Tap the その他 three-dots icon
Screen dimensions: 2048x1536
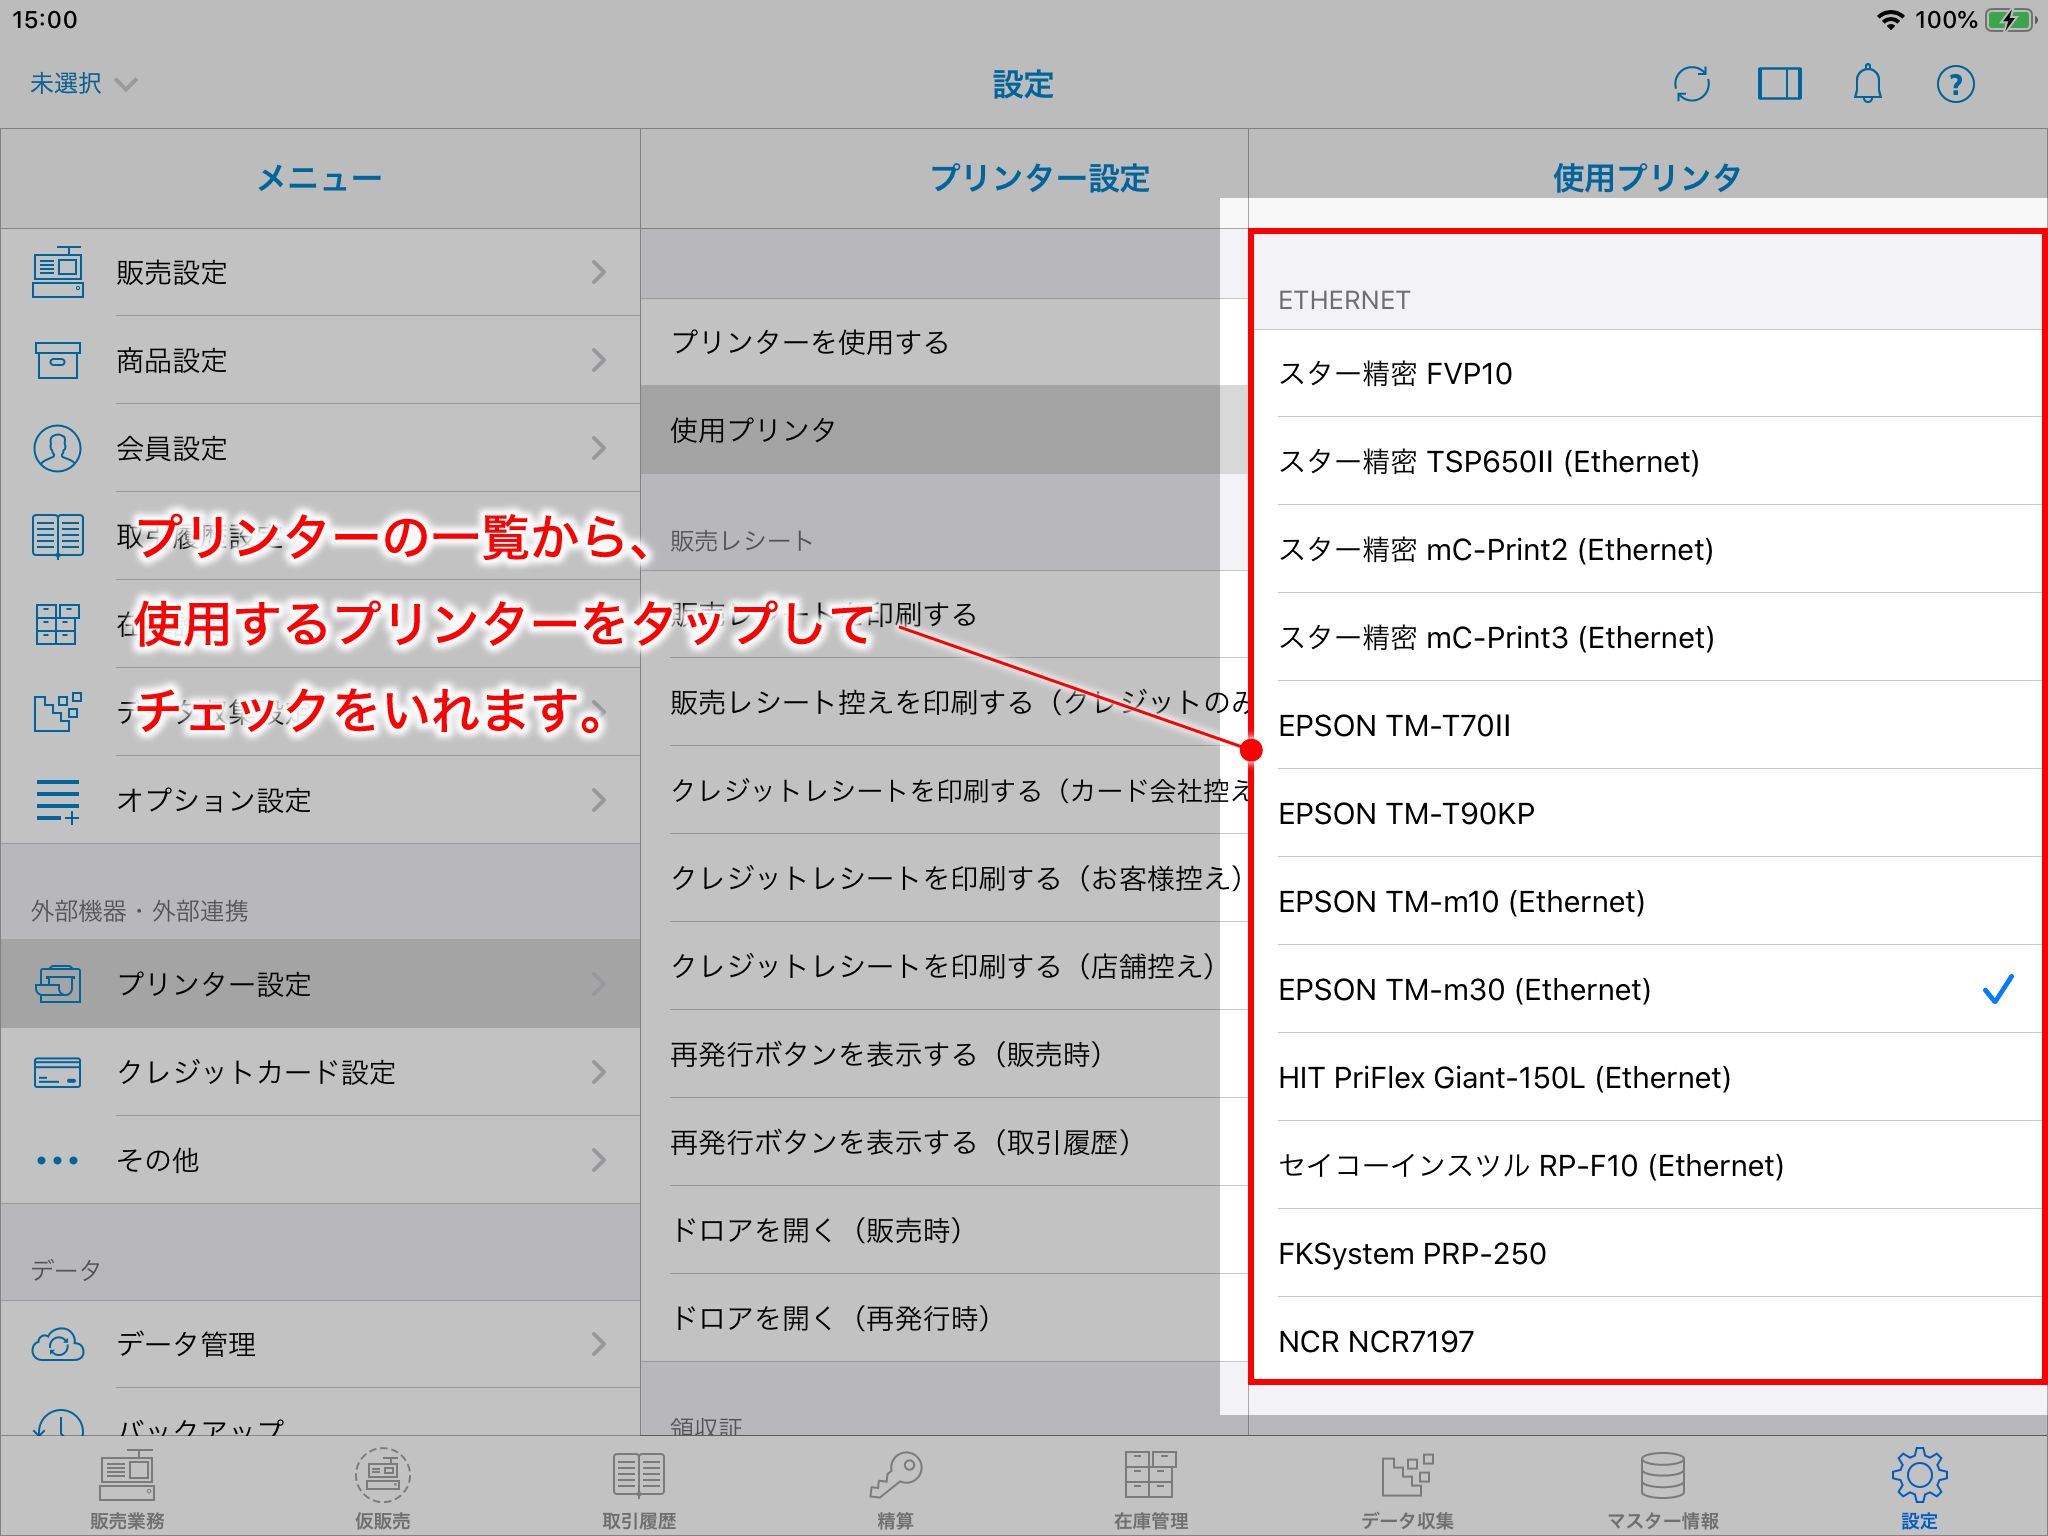[x=58, y=1160]
